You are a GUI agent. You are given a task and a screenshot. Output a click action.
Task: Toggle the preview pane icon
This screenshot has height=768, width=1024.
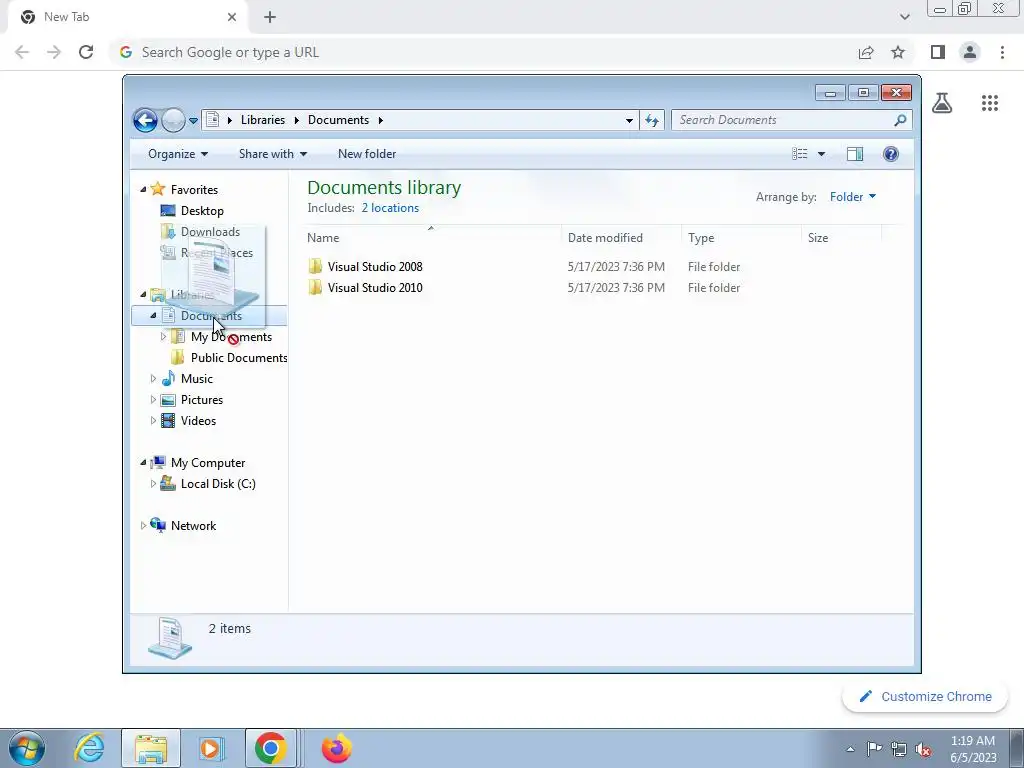855,154
